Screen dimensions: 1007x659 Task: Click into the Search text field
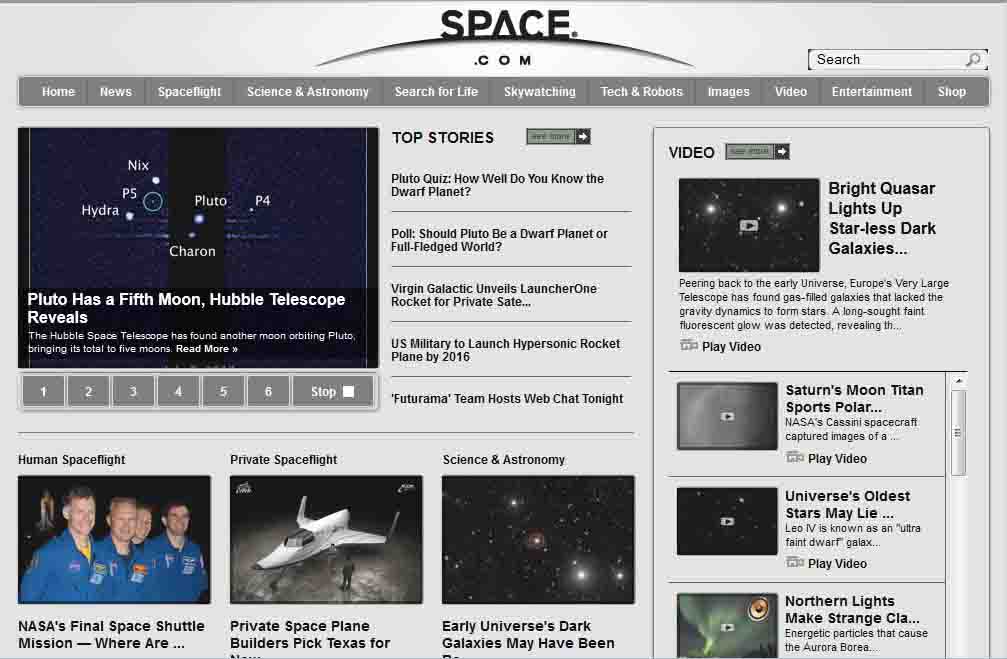click(x=888, y=60)
